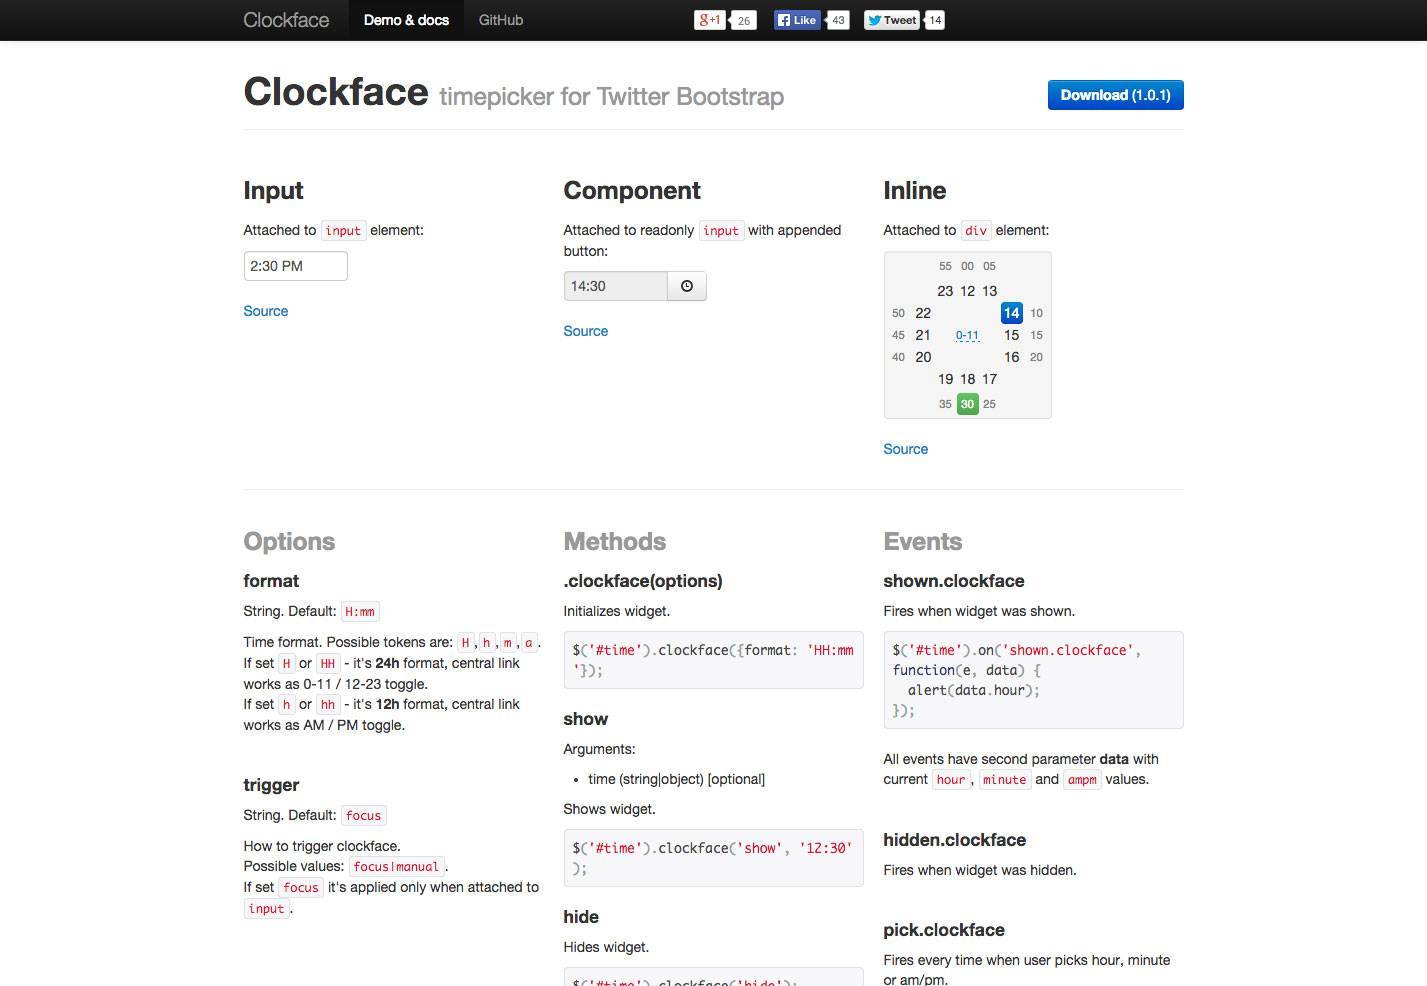This screenshot has width=1427, height=986.
Task: Open the Clockface brand link in navbar
Action: pyautogui.click(x=286, y=20)
